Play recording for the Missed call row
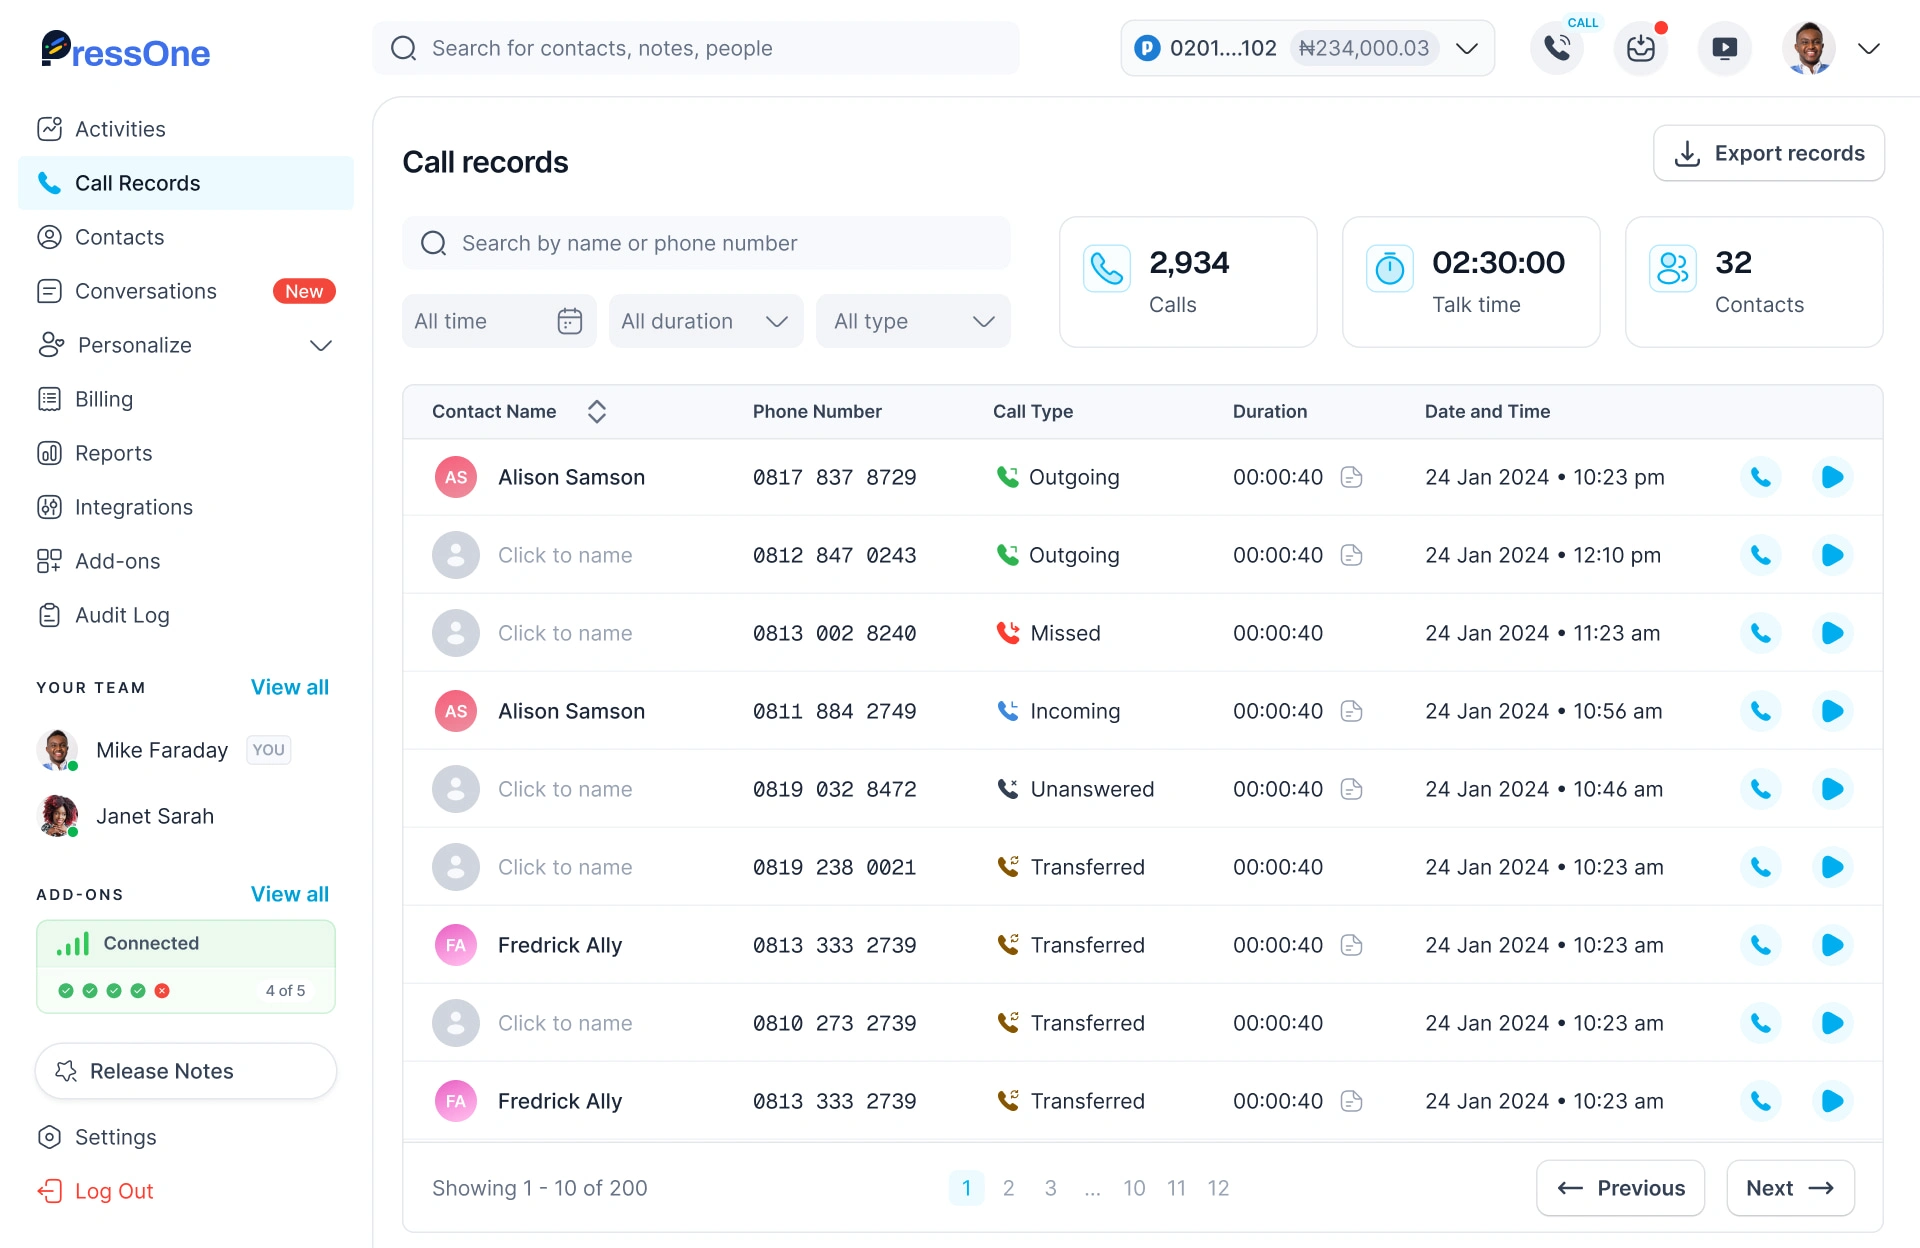This screenshot has height=1248, width=1920. [x=1832, y=633]
